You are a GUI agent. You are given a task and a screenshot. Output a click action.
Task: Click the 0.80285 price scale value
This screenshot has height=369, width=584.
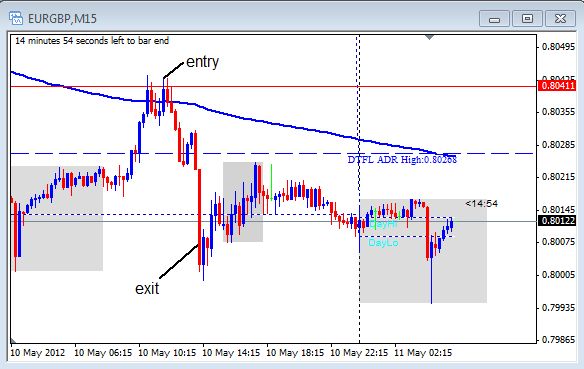558,144
